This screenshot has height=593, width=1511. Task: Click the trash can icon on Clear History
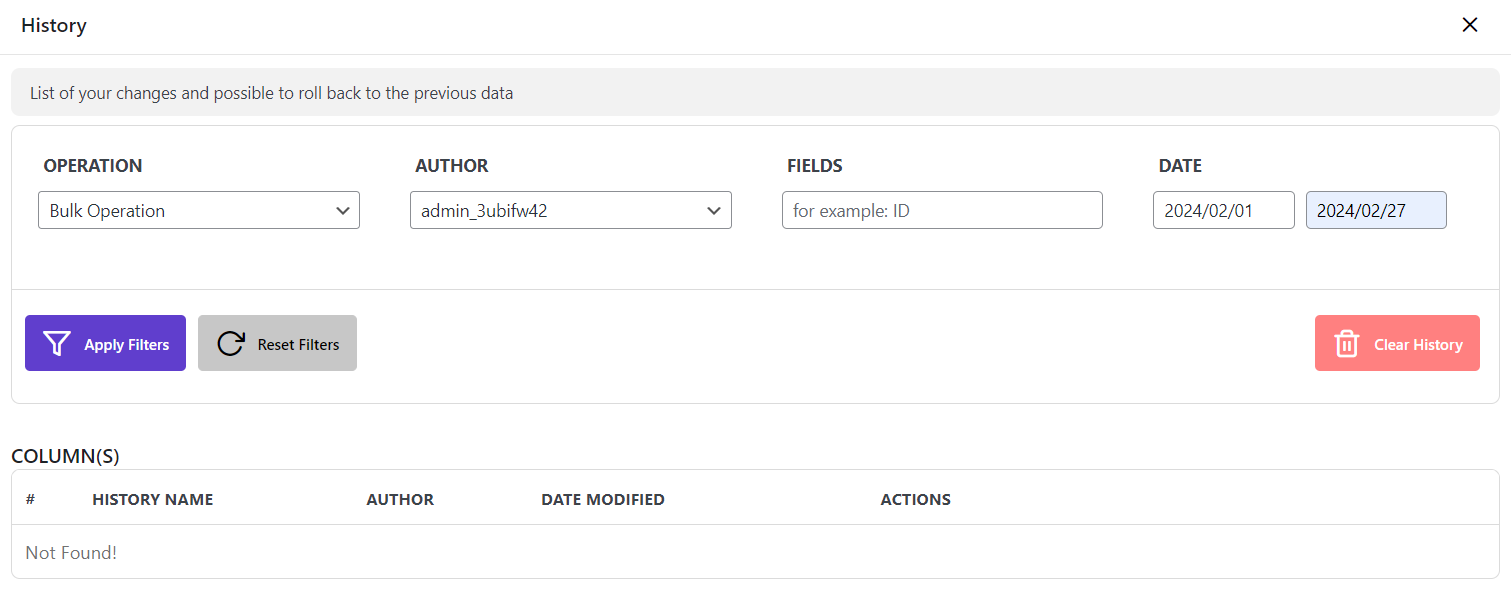(1347, 344)
